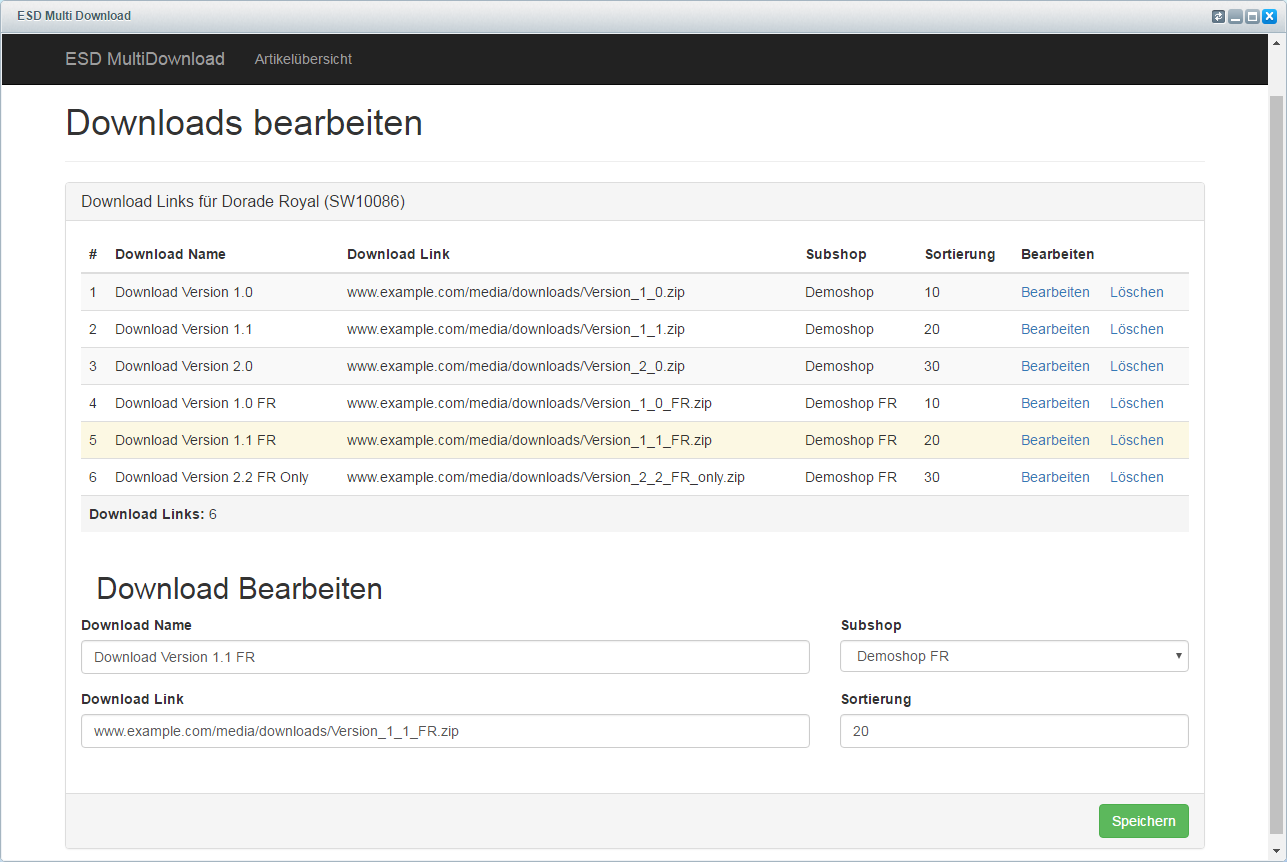Image resolution: width=1287 pixels, height=862 pixels.
Task: Edit row Download Version 2.2 FR Only via Bearbeiten
Action: tap(1055, 477)
